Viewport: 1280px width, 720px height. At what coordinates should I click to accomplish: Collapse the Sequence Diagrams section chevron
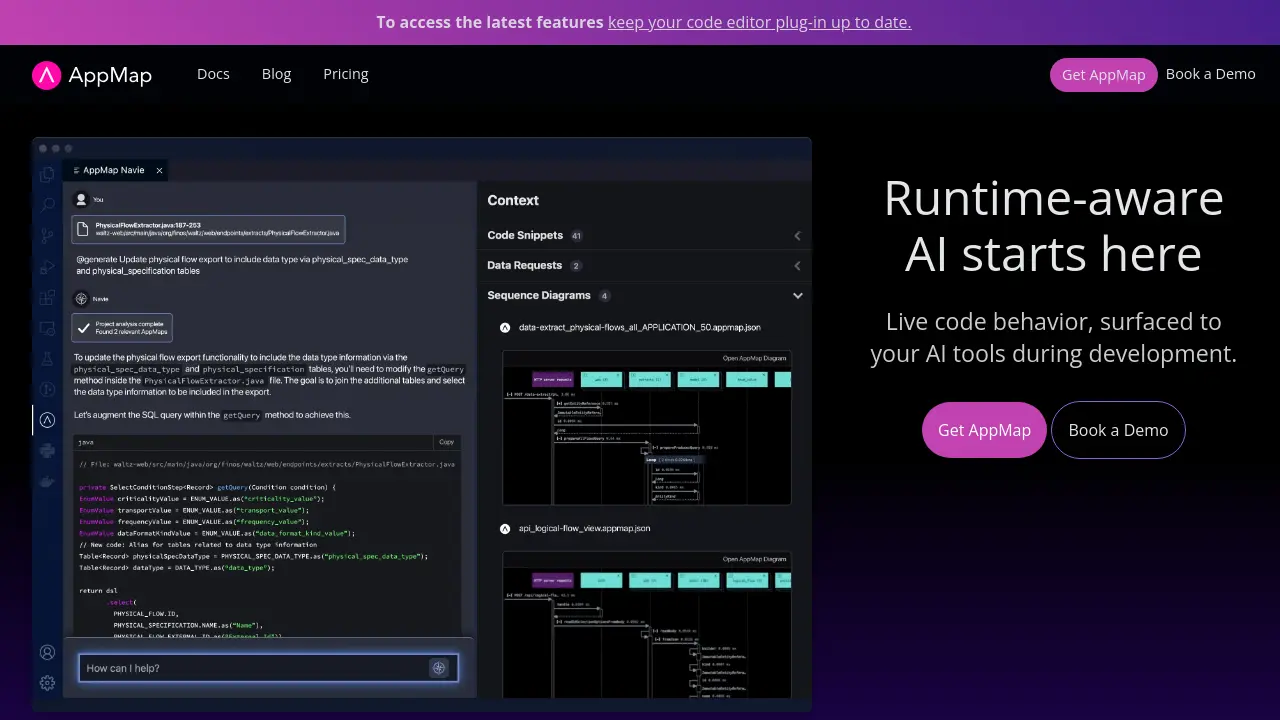tap(797, 296)
